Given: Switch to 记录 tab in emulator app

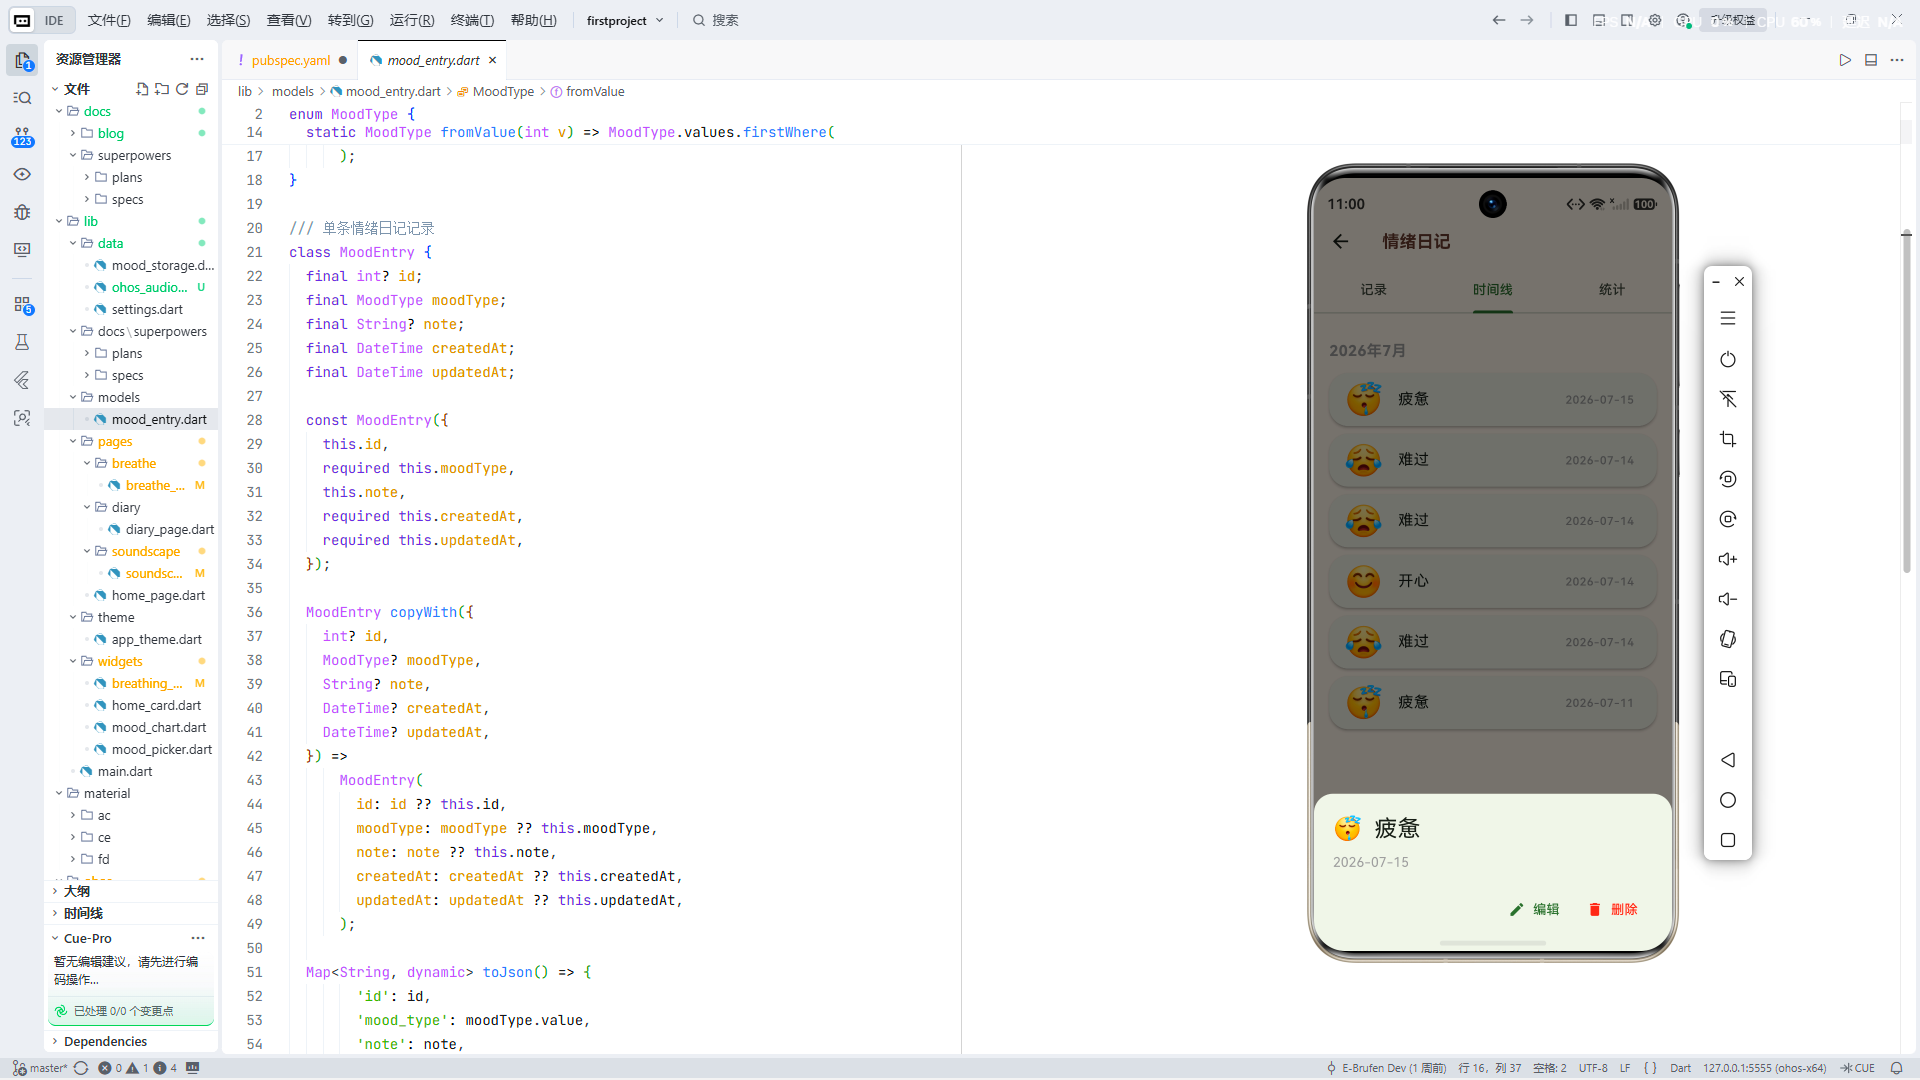Looking at the screenshot, I should pos(1373,289).
